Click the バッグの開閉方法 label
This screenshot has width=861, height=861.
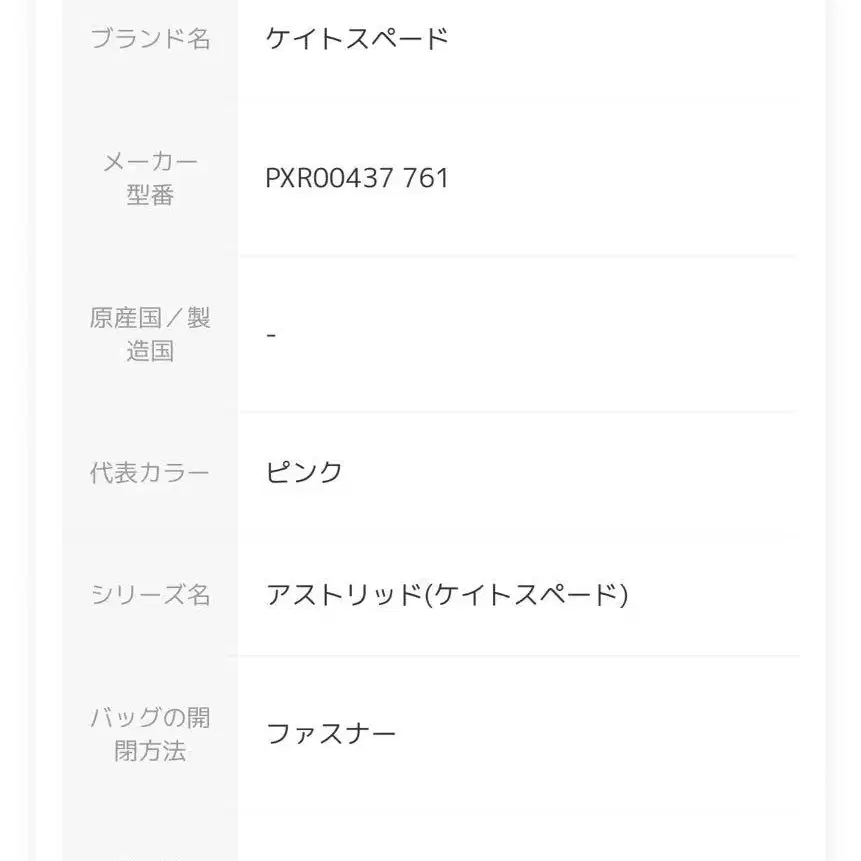point(150,734)
